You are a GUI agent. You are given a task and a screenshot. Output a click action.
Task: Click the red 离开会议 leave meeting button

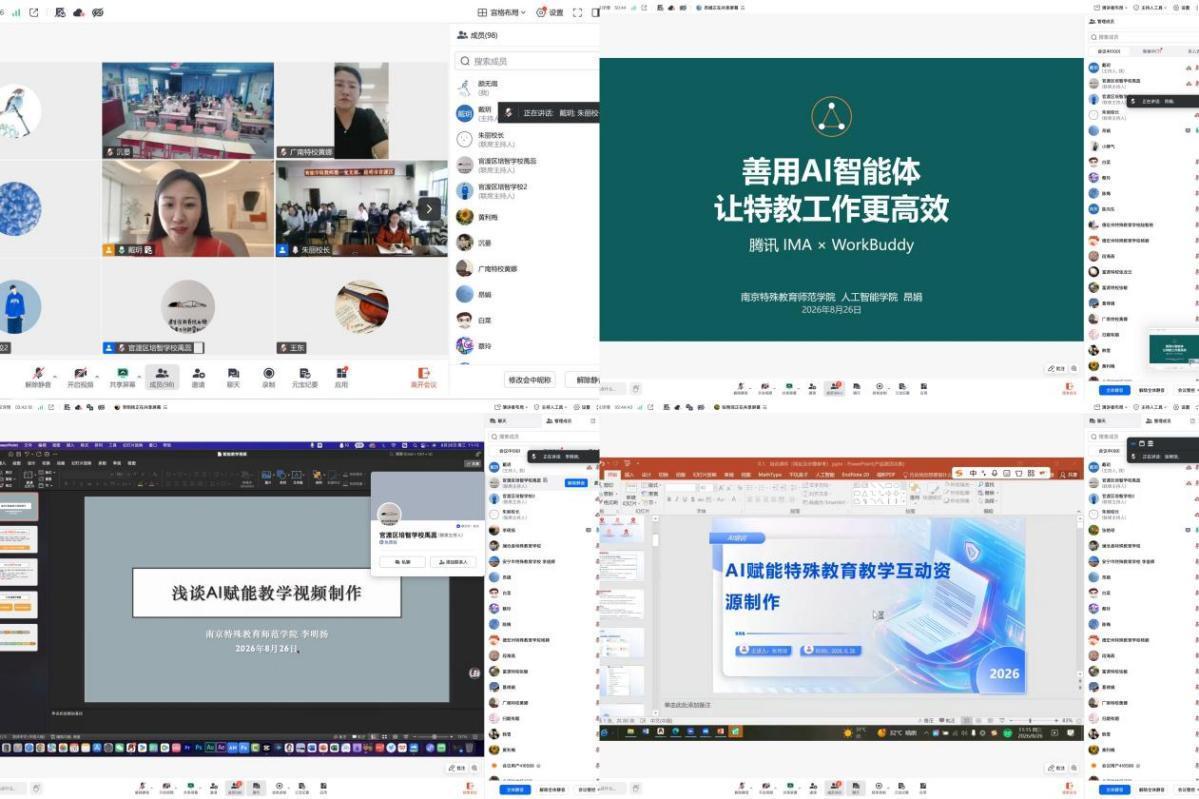(423, 377)
